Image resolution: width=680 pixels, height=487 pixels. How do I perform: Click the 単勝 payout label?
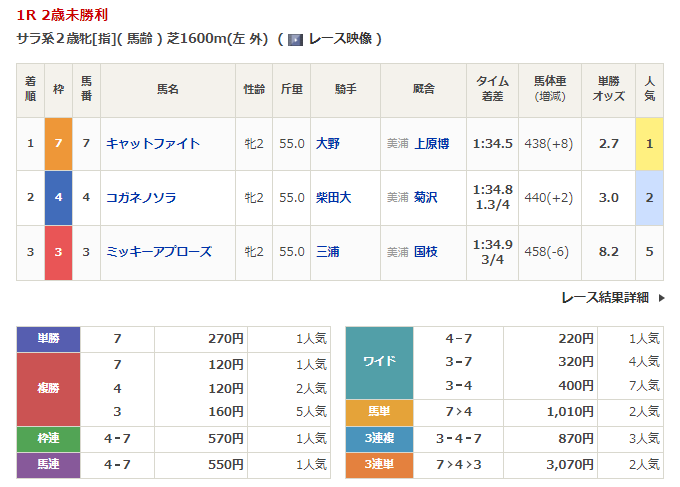(48, 339)
